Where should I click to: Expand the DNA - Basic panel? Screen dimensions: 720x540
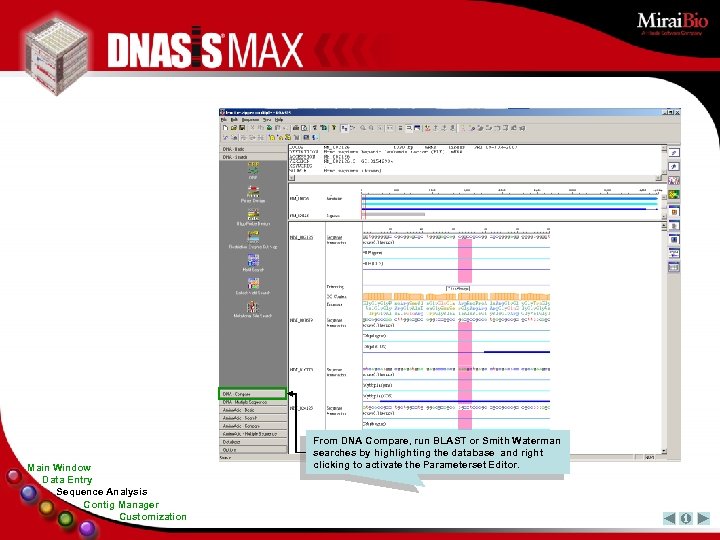tap(253, 149)
